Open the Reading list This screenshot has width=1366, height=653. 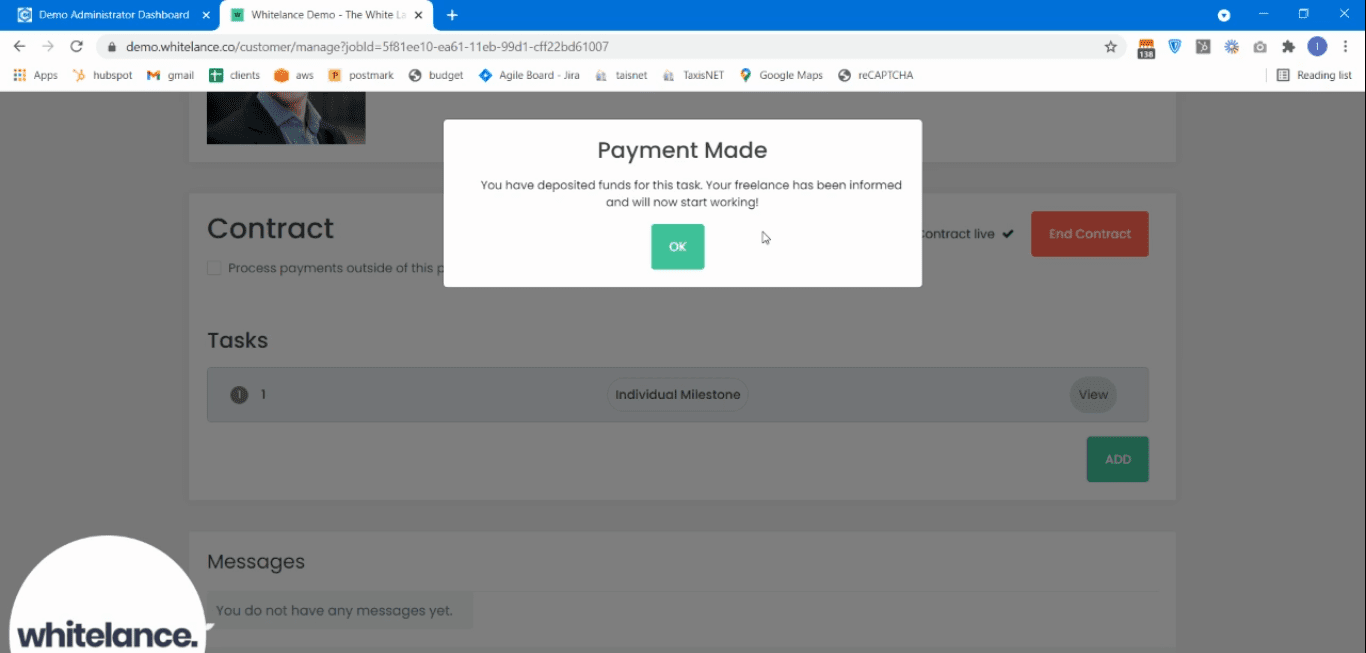coord(1314,75)
